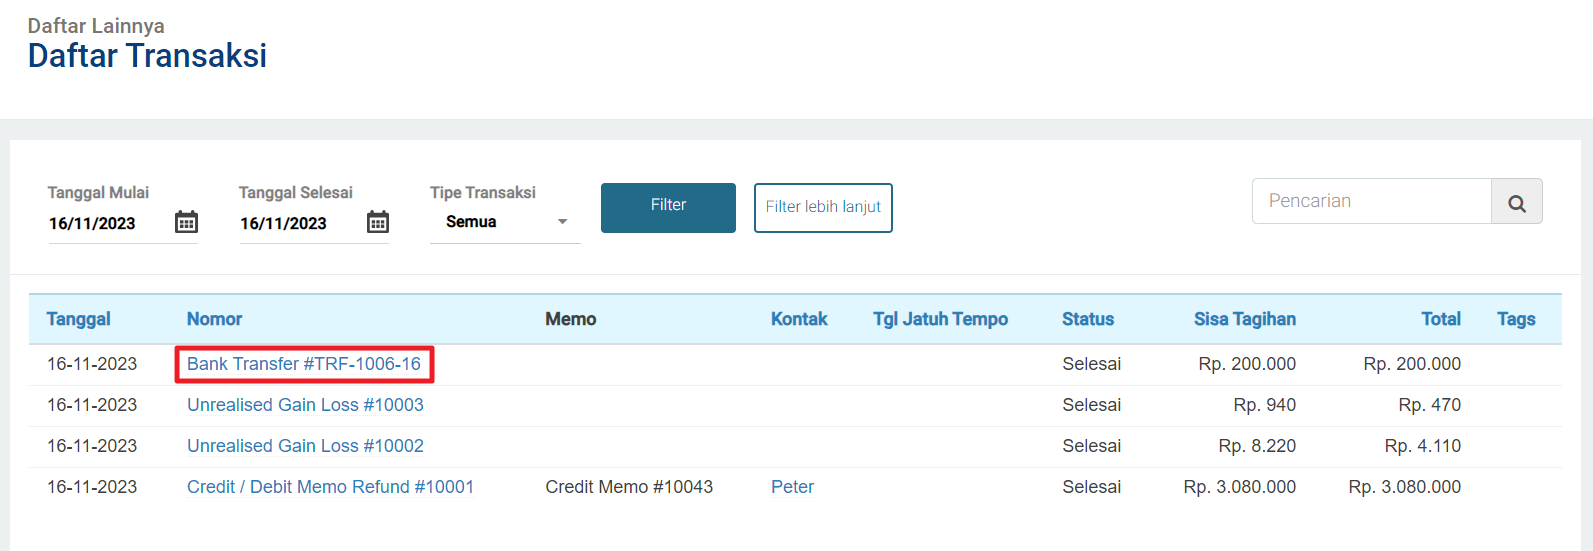Focus the Pencarian search field
This screenshot has width=1593, height=551.
tap(1371, 202)
